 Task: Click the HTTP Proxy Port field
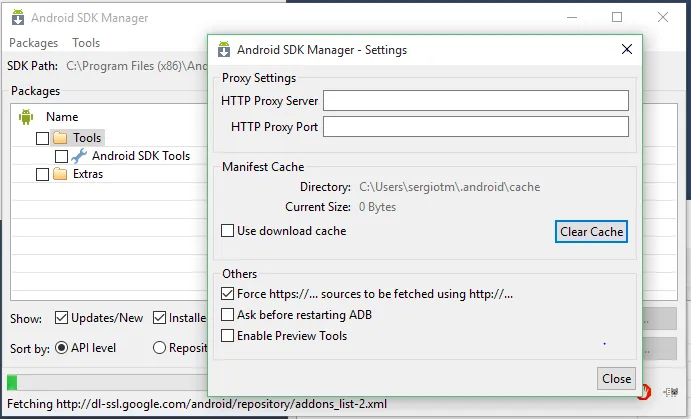pyautogui.click(x=476, y=127)
